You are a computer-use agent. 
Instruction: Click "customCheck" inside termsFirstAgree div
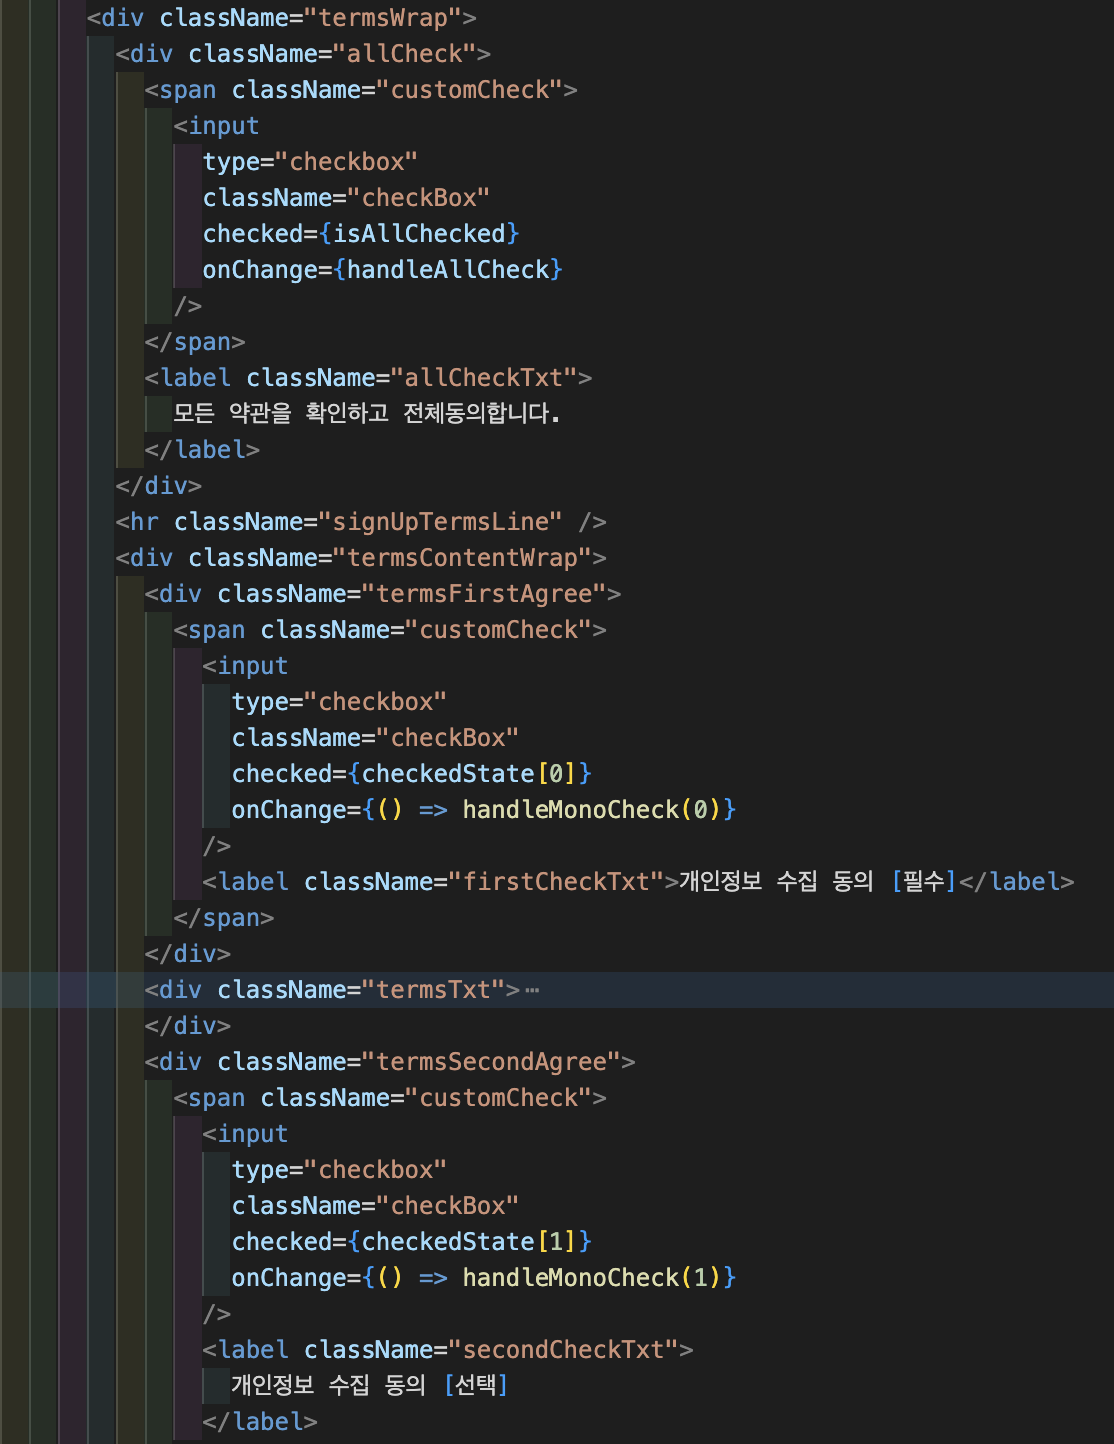[498, 630]
